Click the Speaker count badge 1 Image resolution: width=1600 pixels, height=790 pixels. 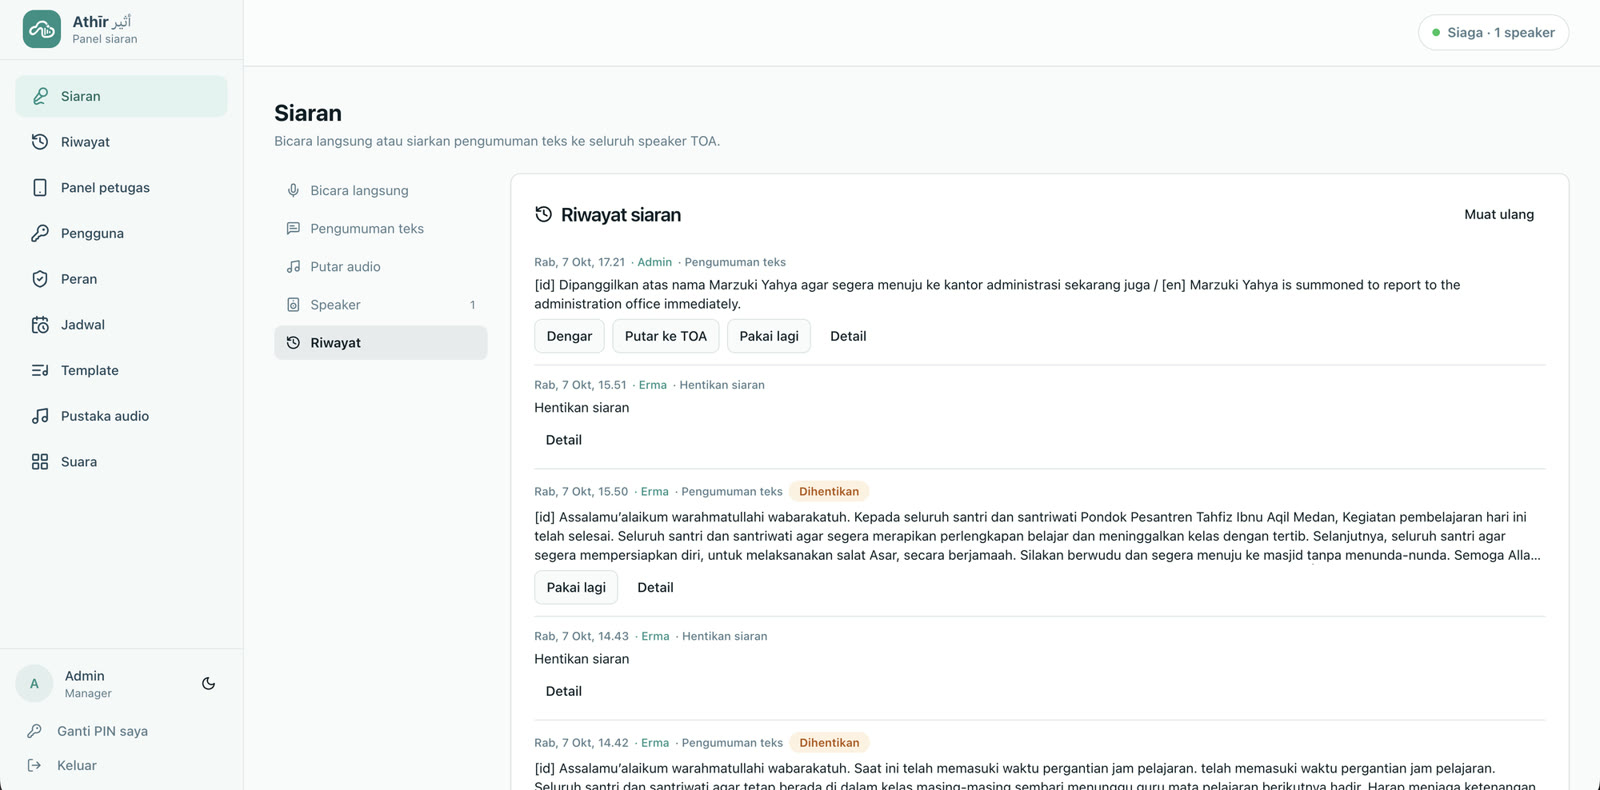point(473,305)
